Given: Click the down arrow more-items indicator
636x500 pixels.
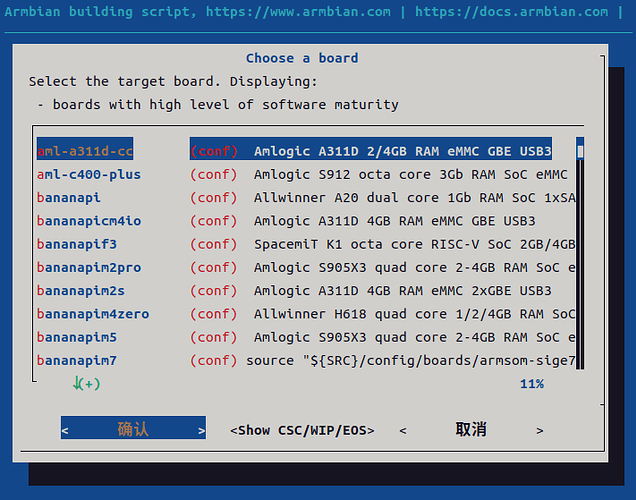Looking at the screenshot, I should click(86, 383).
